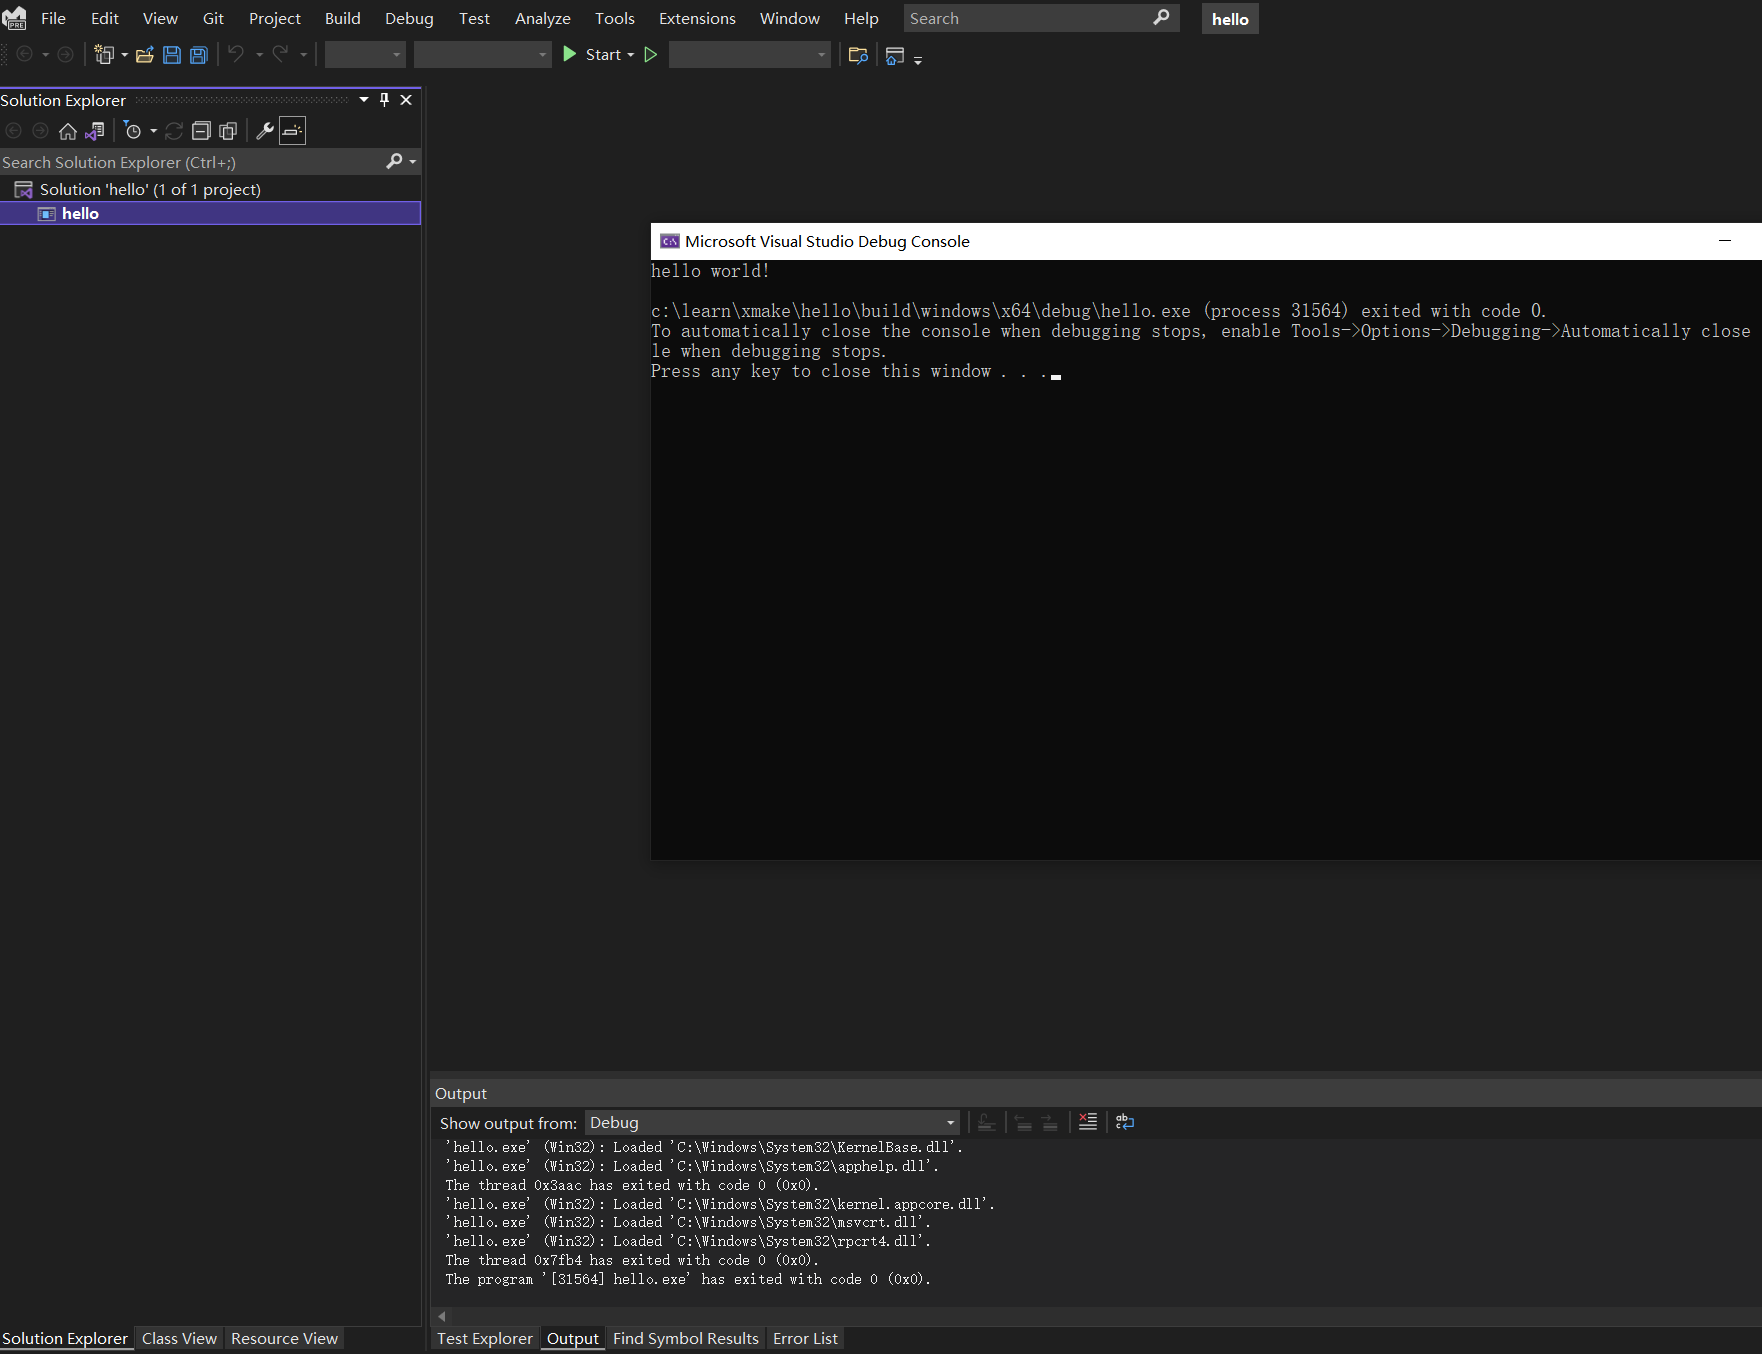The image size is (1762, 1354).
Task: Click the Undo arrow icon
Action: pyautogui.click(x=236, y=54)
